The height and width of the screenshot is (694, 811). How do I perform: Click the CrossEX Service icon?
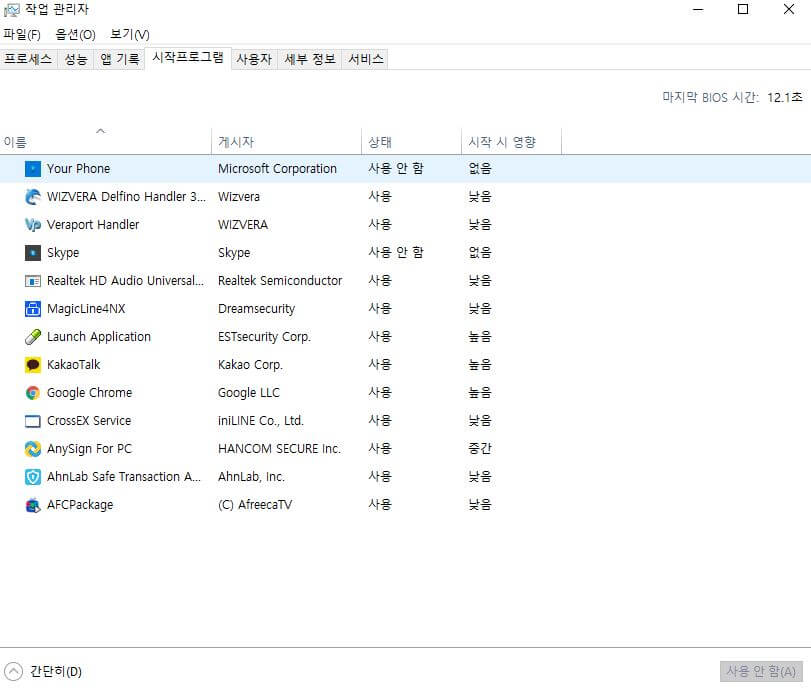[x=33, y=421]
